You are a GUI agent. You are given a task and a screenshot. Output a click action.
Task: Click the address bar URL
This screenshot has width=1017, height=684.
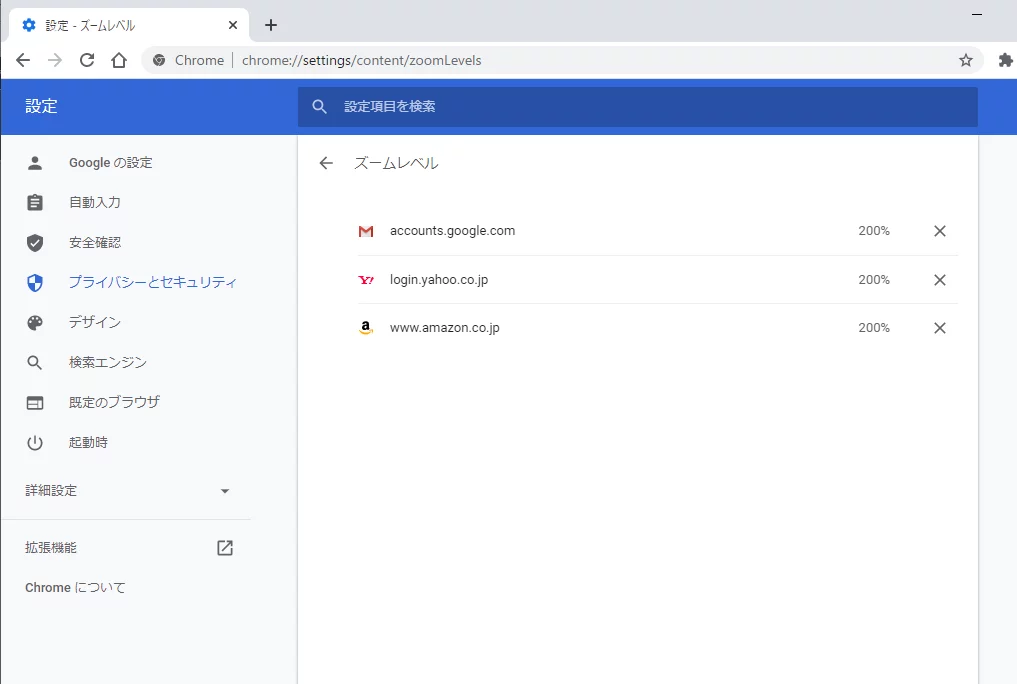pyautogui.click(x=360, y=60)
